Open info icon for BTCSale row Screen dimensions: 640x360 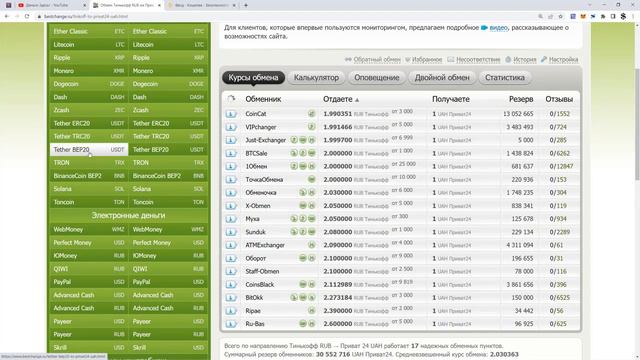(x=231, y=153)
